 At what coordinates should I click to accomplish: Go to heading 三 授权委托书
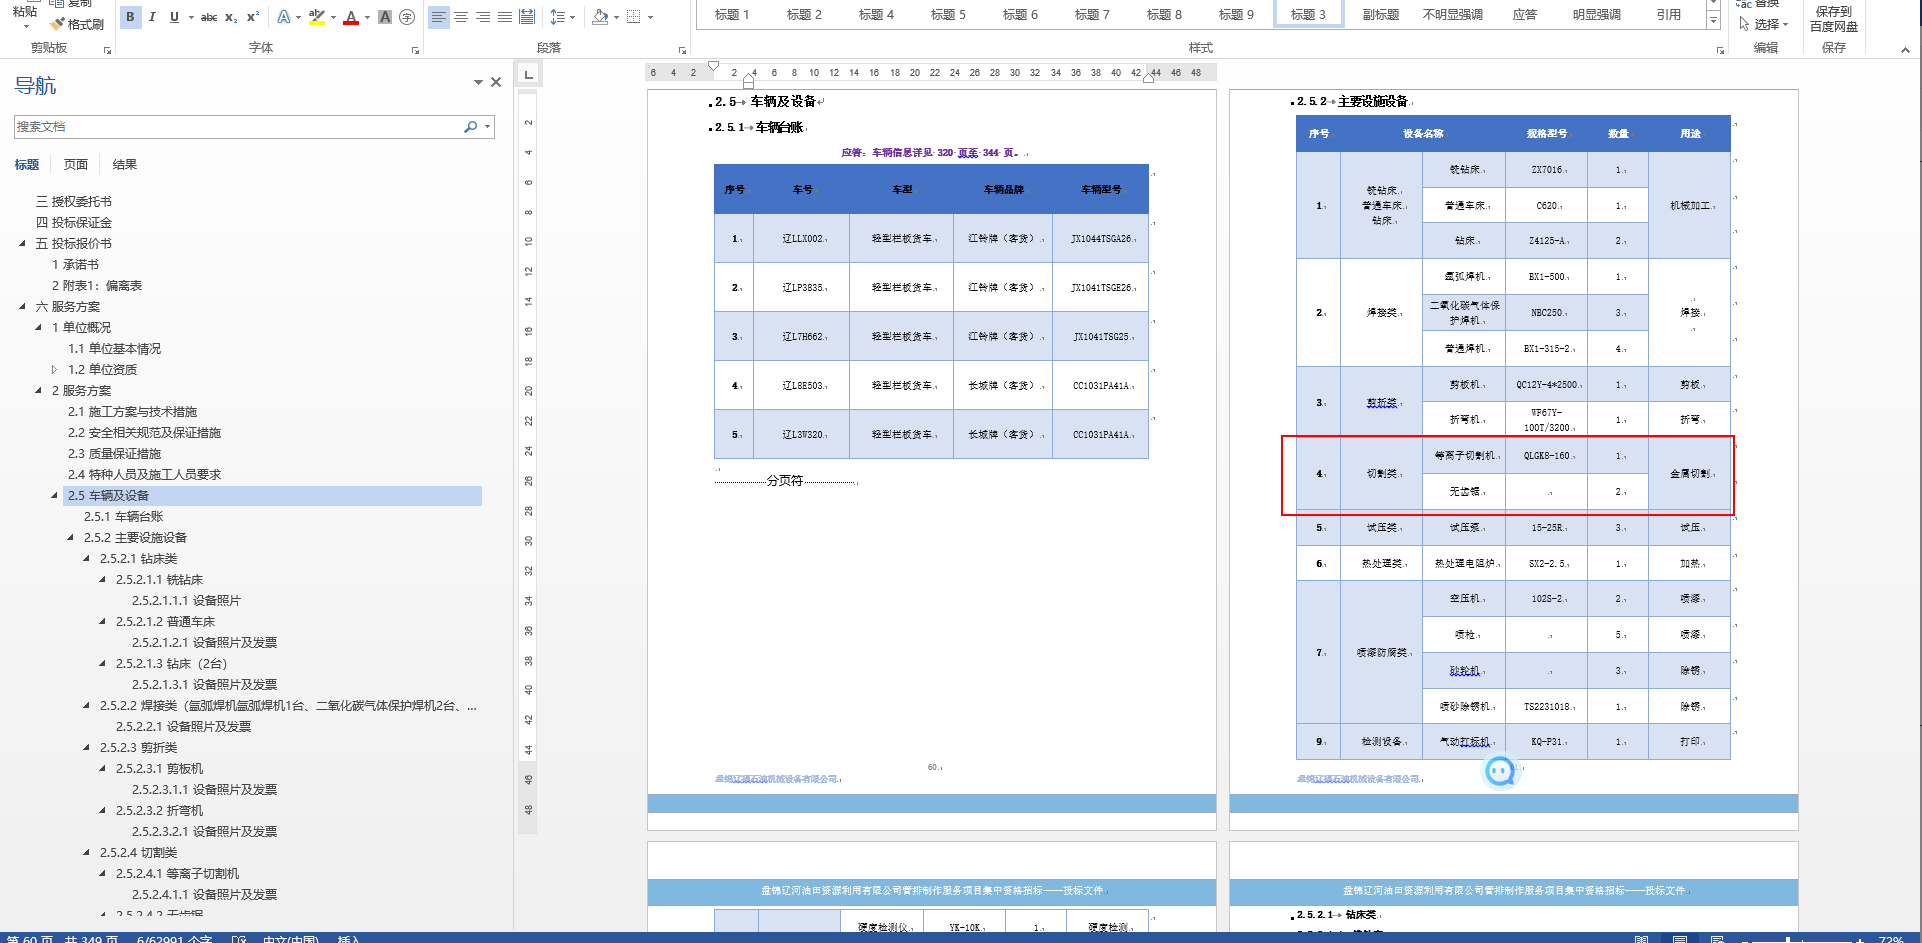74,202
